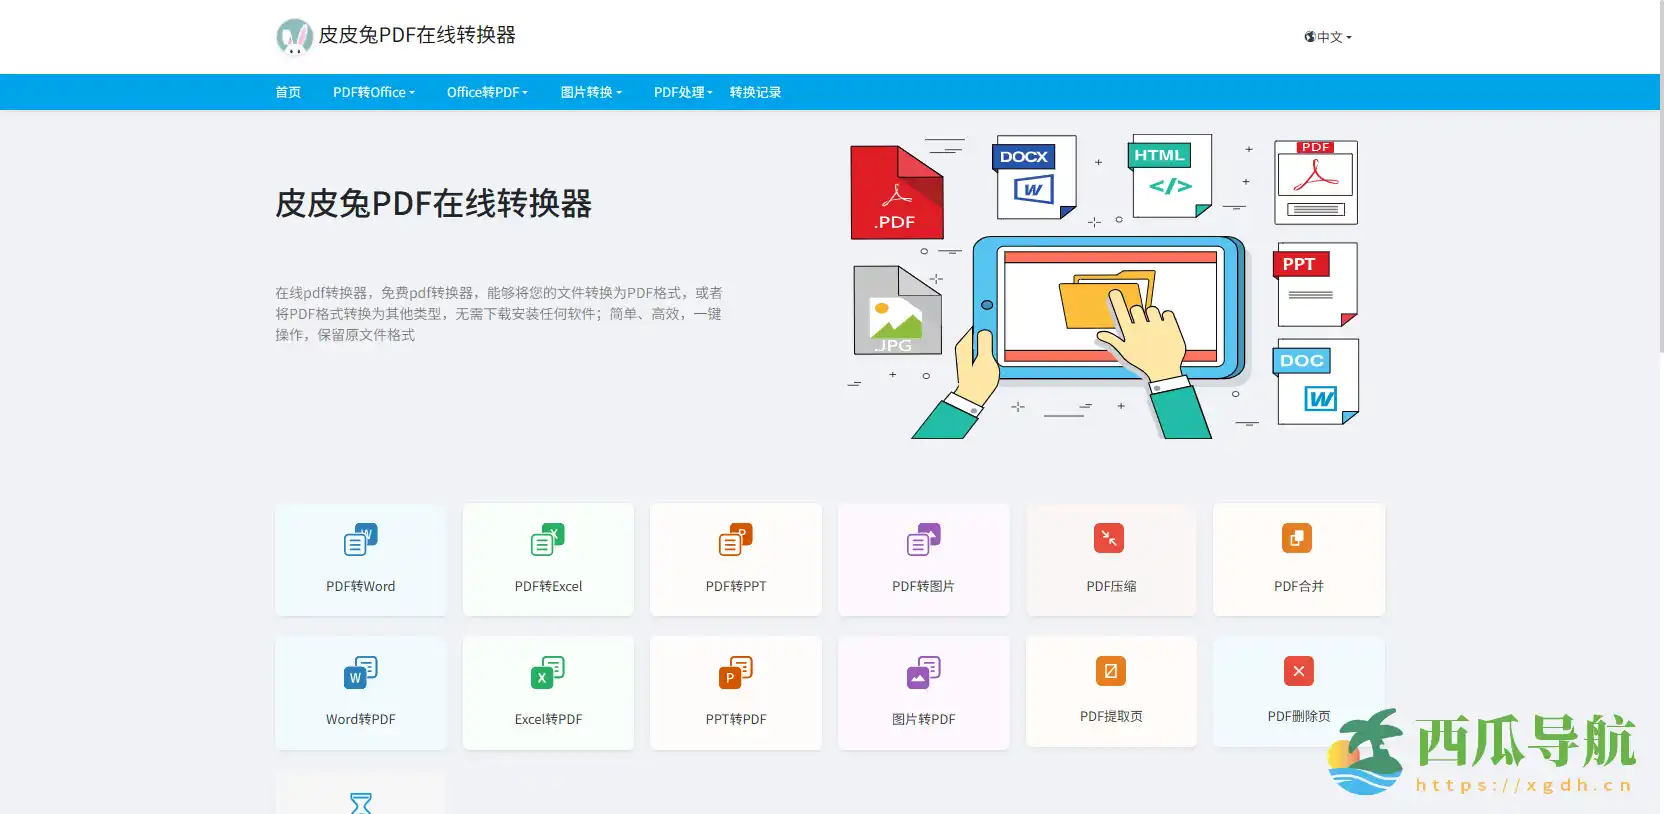
Task: Switch language using the 中文 selector
Action: point(1328,37)
